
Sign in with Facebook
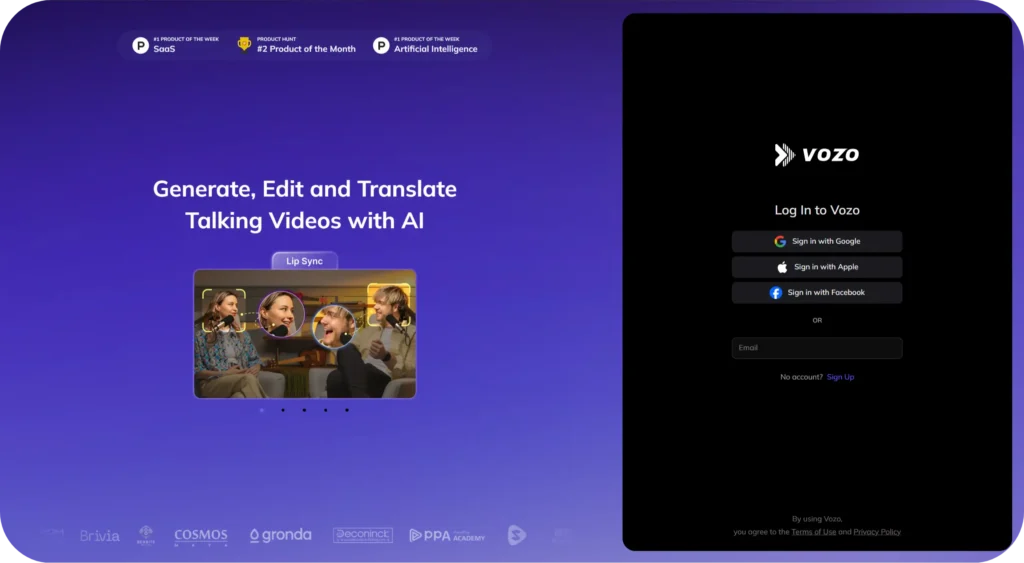(x=816, y=293)
